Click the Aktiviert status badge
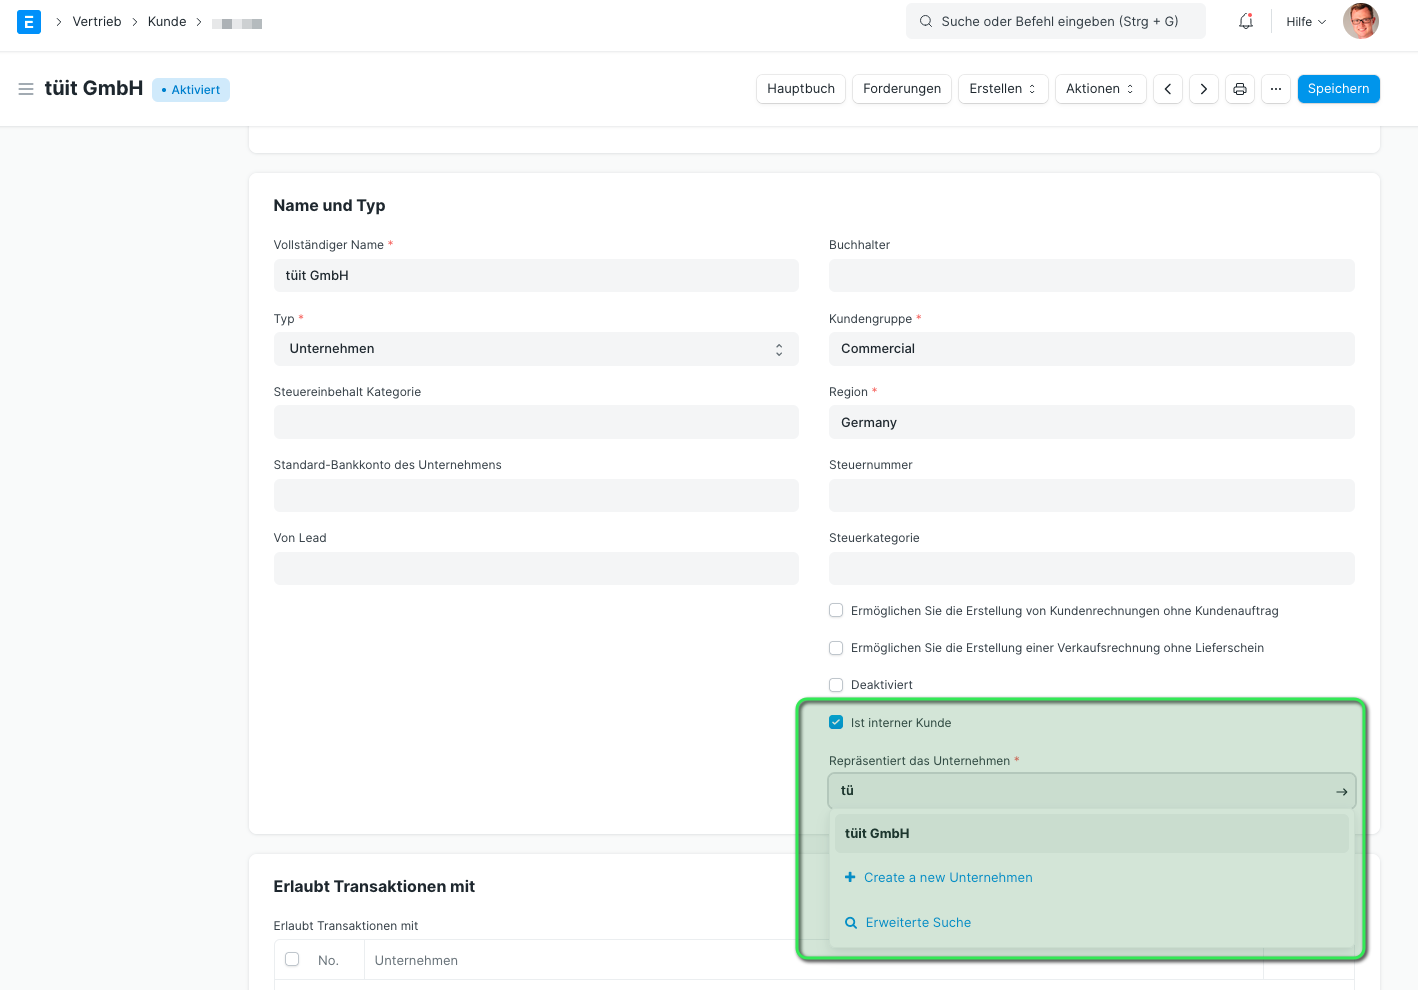The image size is (1418, 990). click(191, 90)
